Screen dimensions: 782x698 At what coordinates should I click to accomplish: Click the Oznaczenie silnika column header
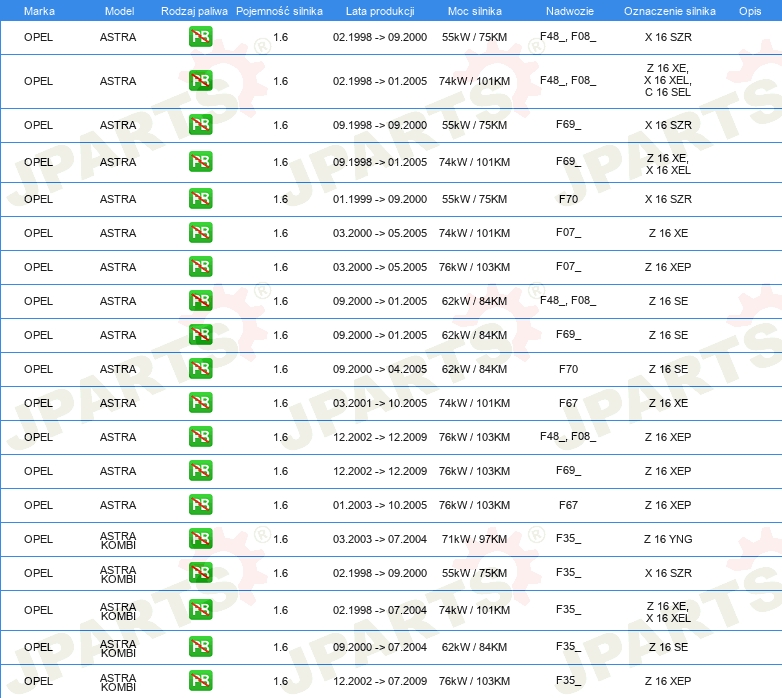[669, 11]
